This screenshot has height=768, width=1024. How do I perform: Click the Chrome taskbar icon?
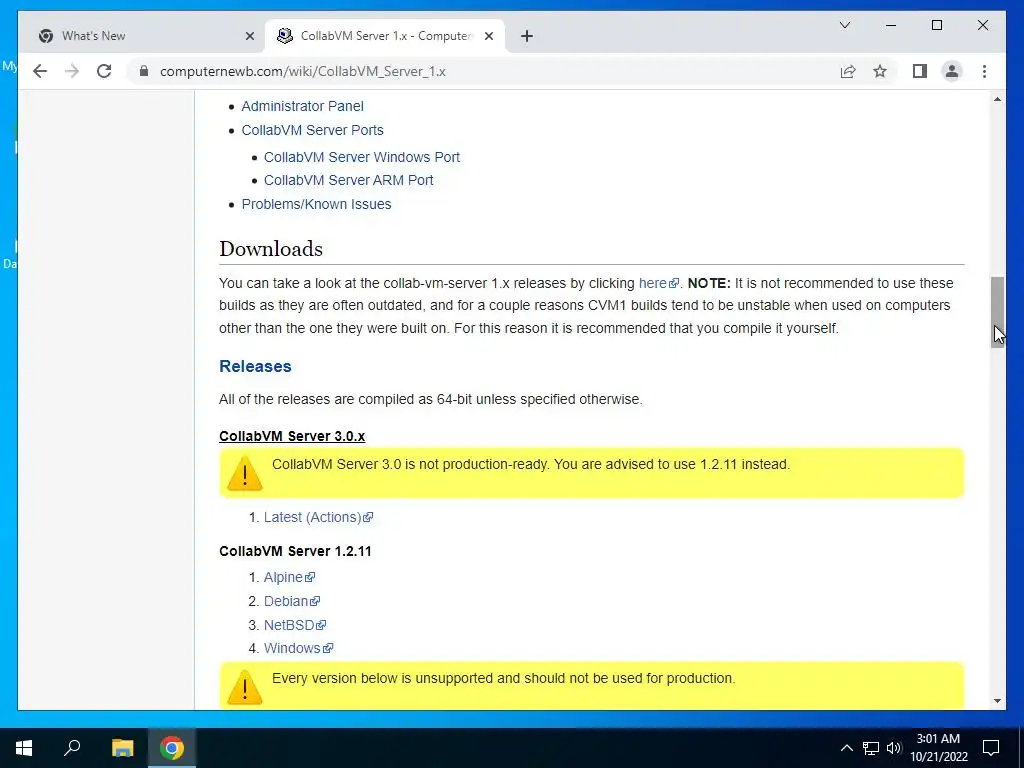172,748
